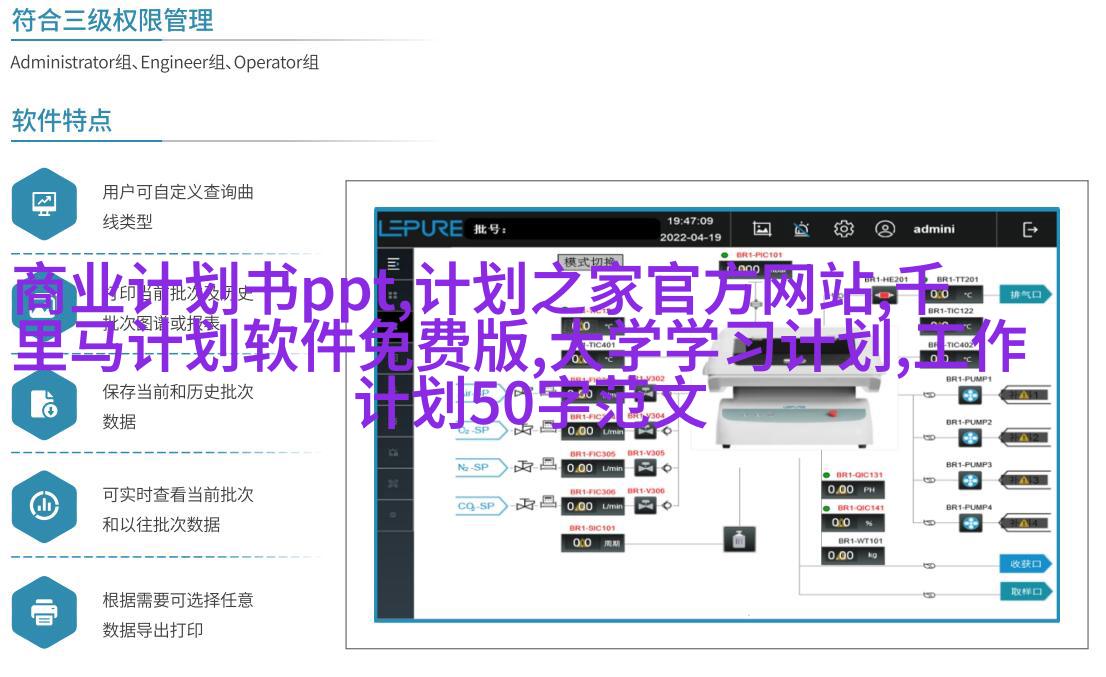
Task: Click the weighing scale icon
Action: 738,540
